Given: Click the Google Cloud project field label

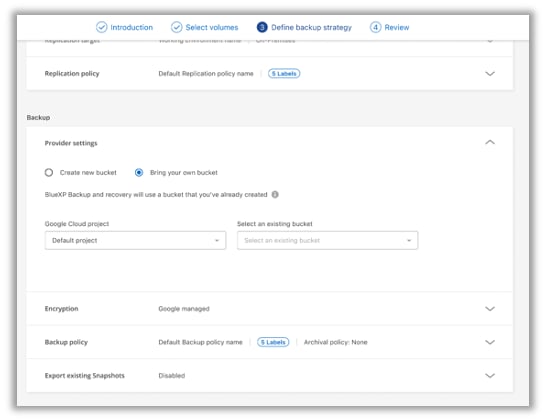Looking at the screenshot, I should click(x=77, y=224).
